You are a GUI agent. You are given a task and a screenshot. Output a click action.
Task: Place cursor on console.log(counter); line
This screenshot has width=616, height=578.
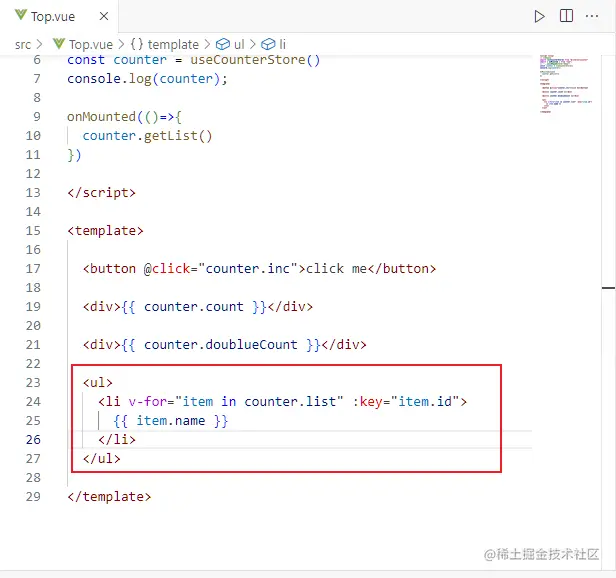pos(147,79)
